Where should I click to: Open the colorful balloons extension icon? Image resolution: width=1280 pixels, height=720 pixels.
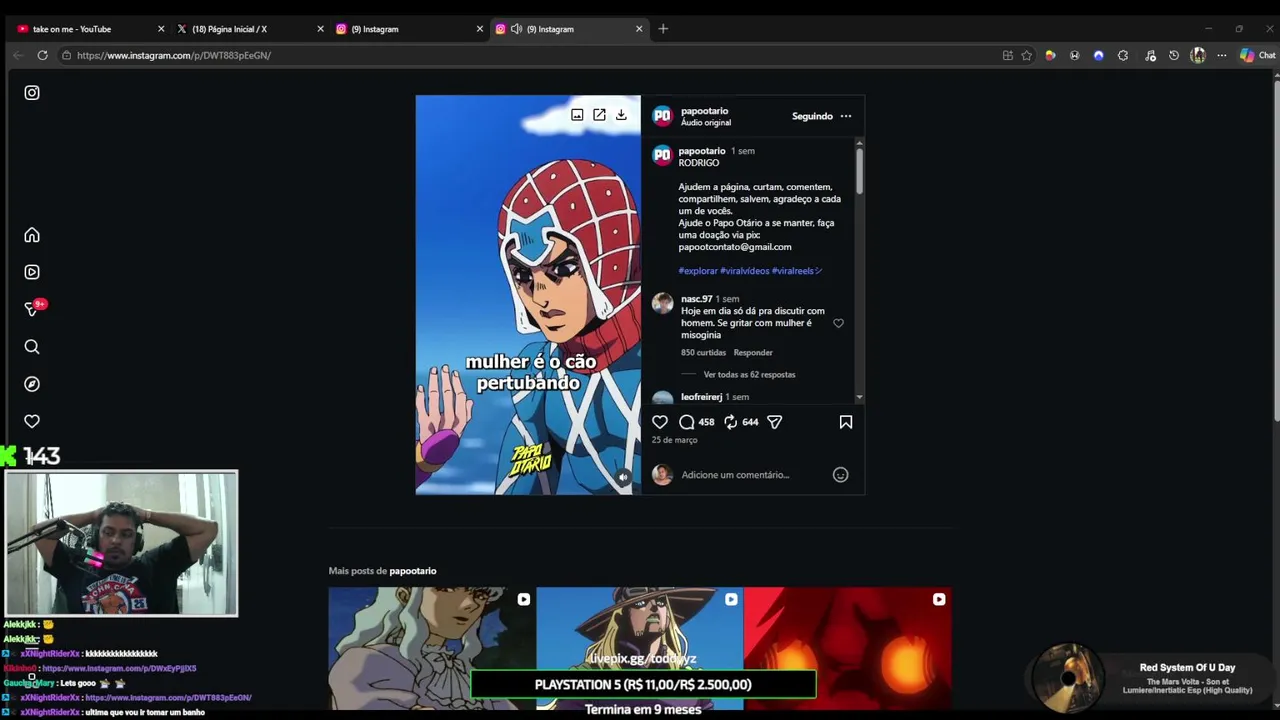(x=1050, y=55)
